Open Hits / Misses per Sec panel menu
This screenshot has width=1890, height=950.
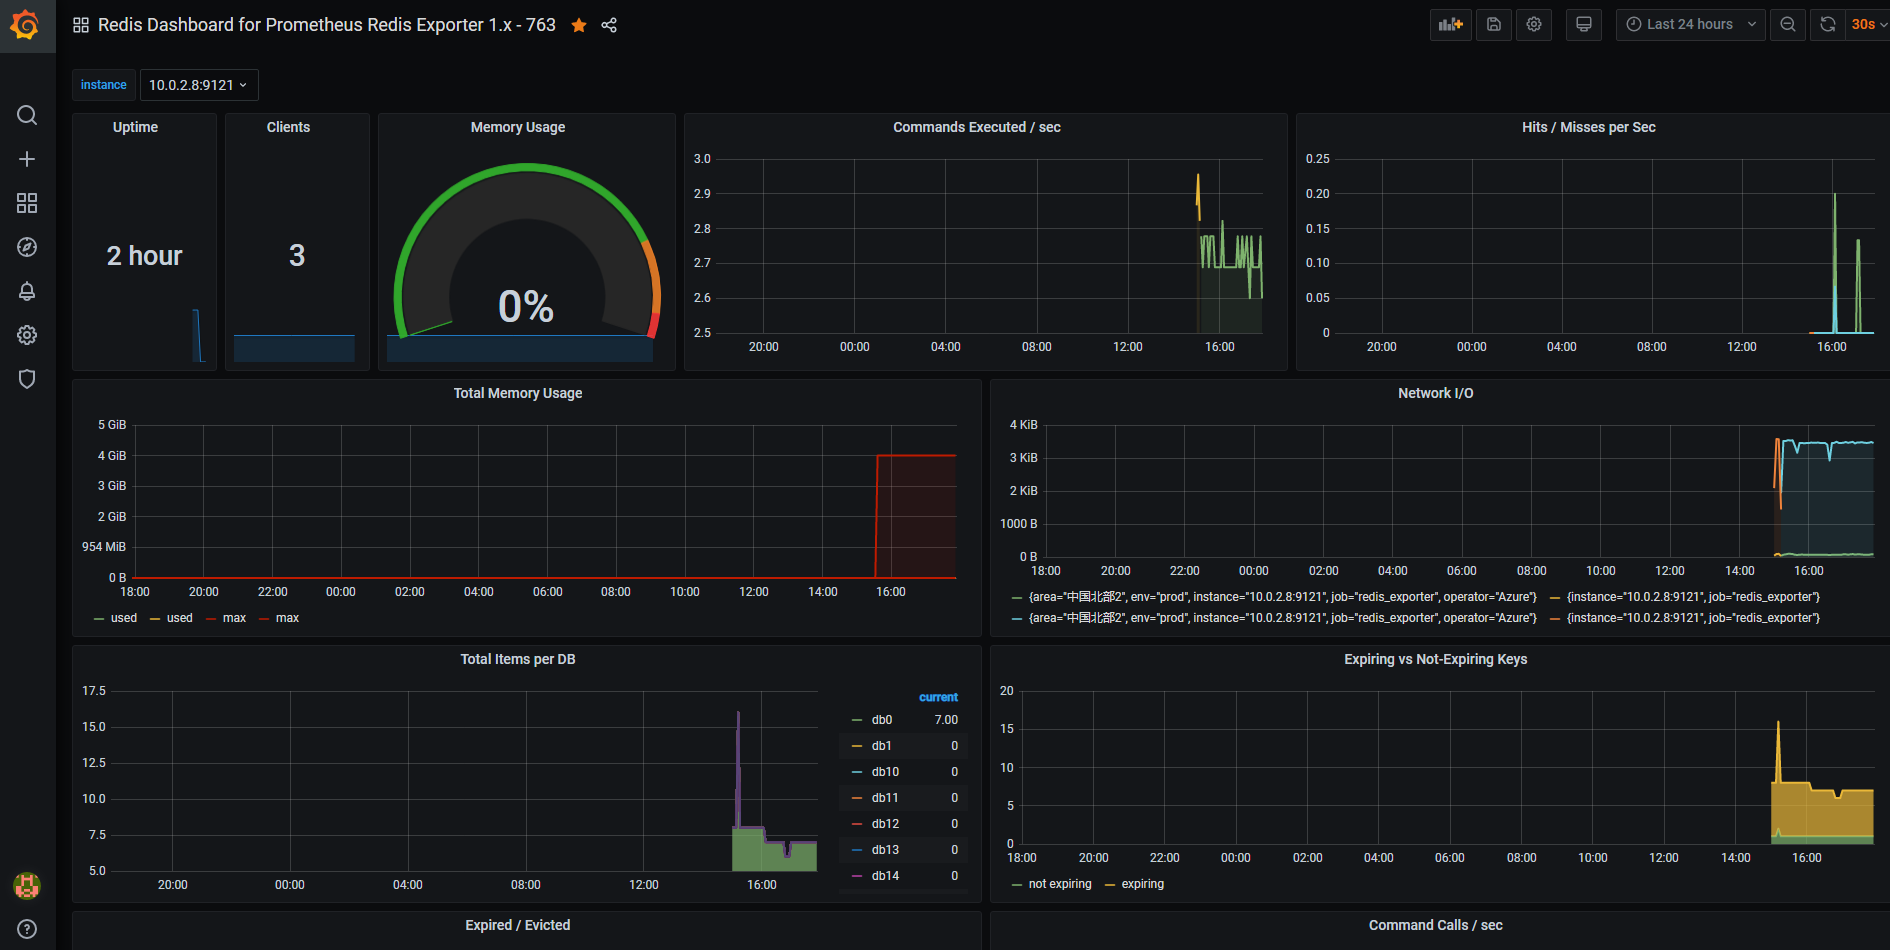tap(1589, 127)
